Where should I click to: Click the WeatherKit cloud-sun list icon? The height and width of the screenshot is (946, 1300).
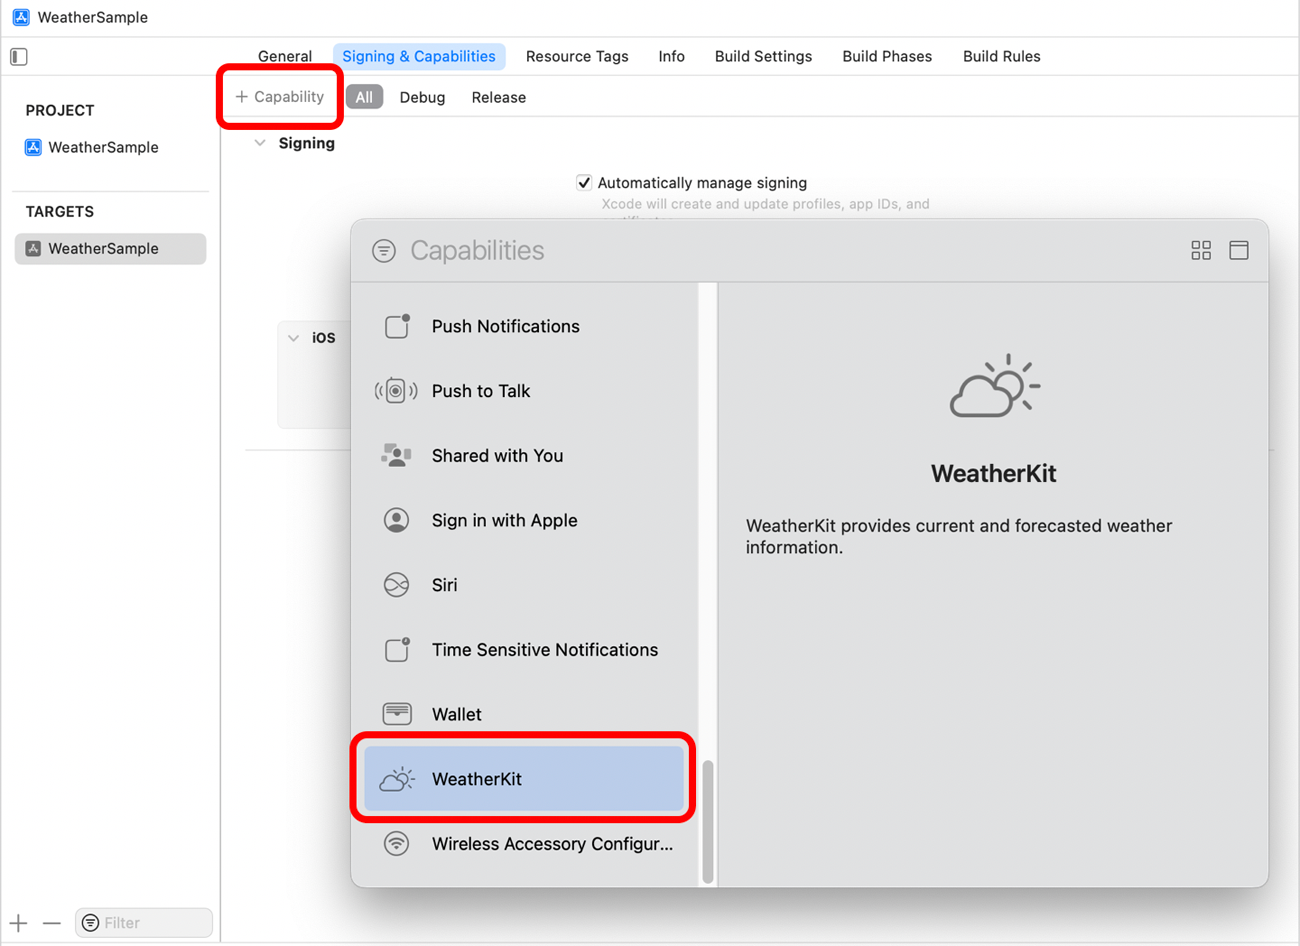(397, 779)
